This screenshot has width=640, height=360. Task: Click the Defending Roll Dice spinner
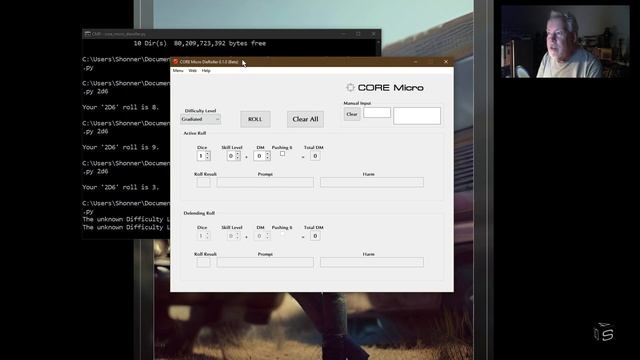click(203, 236)
